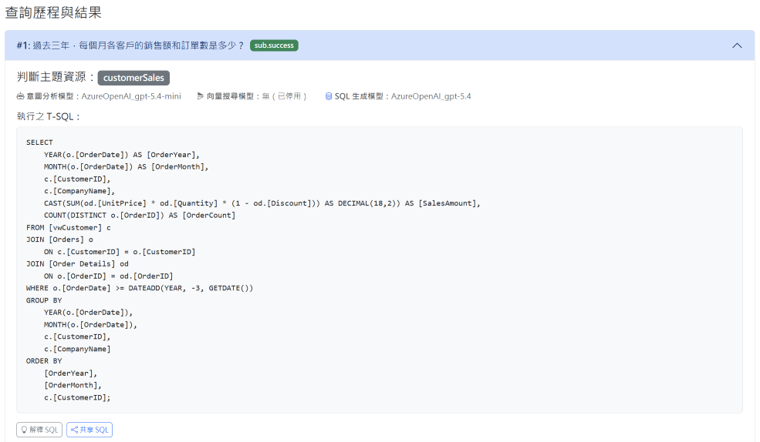Click the vector search status text 無（已停用）

click(x=284, y=96)
